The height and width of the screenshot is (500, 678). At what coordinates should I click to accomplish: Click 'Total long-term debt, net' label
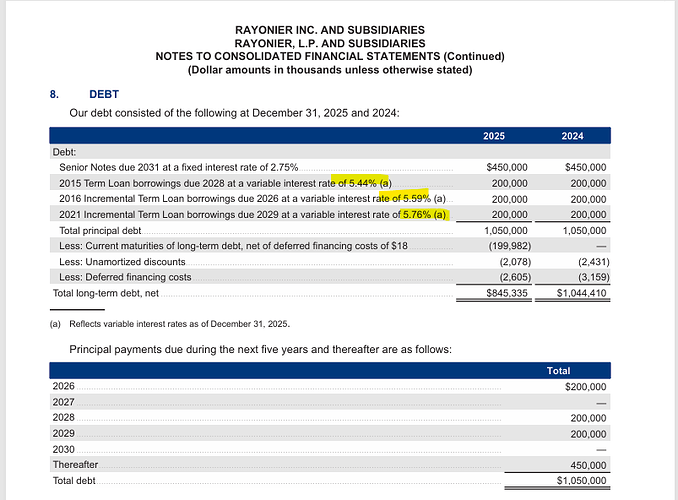[x=106, y=293]
